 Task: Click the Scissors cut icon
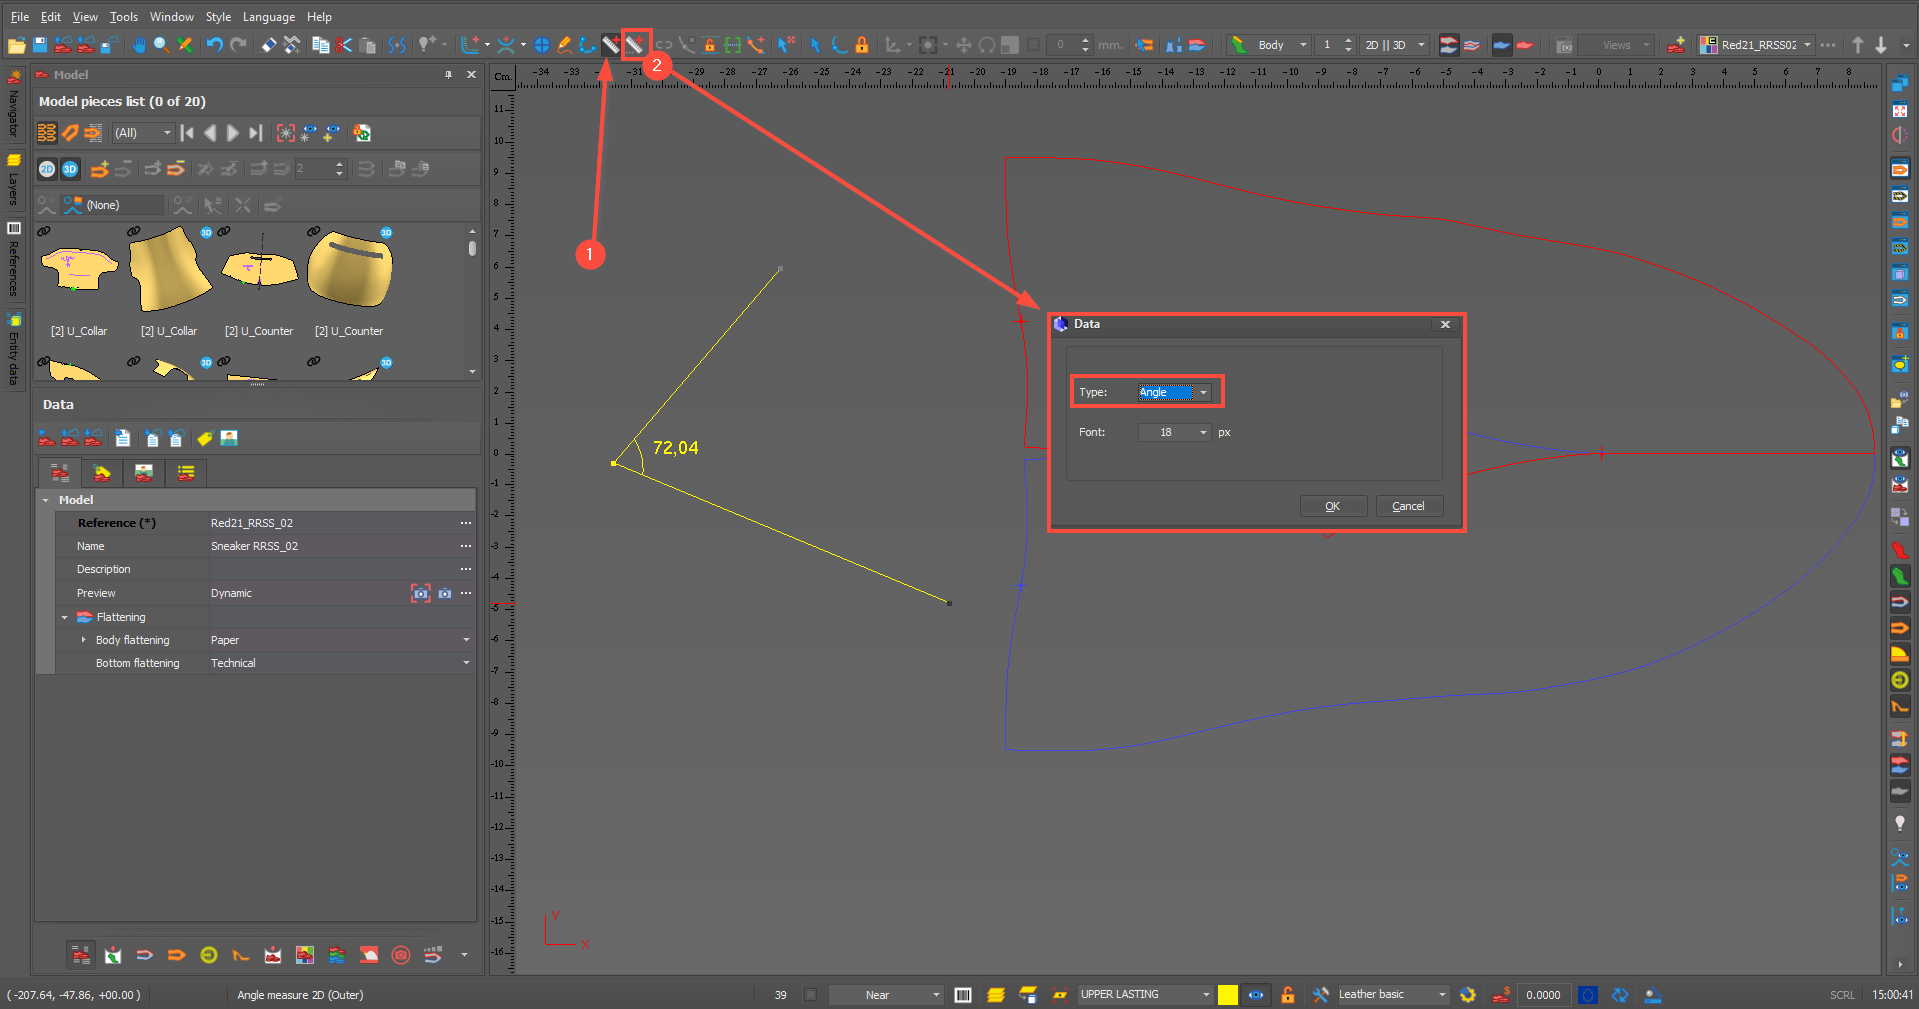tap(344, 45)
